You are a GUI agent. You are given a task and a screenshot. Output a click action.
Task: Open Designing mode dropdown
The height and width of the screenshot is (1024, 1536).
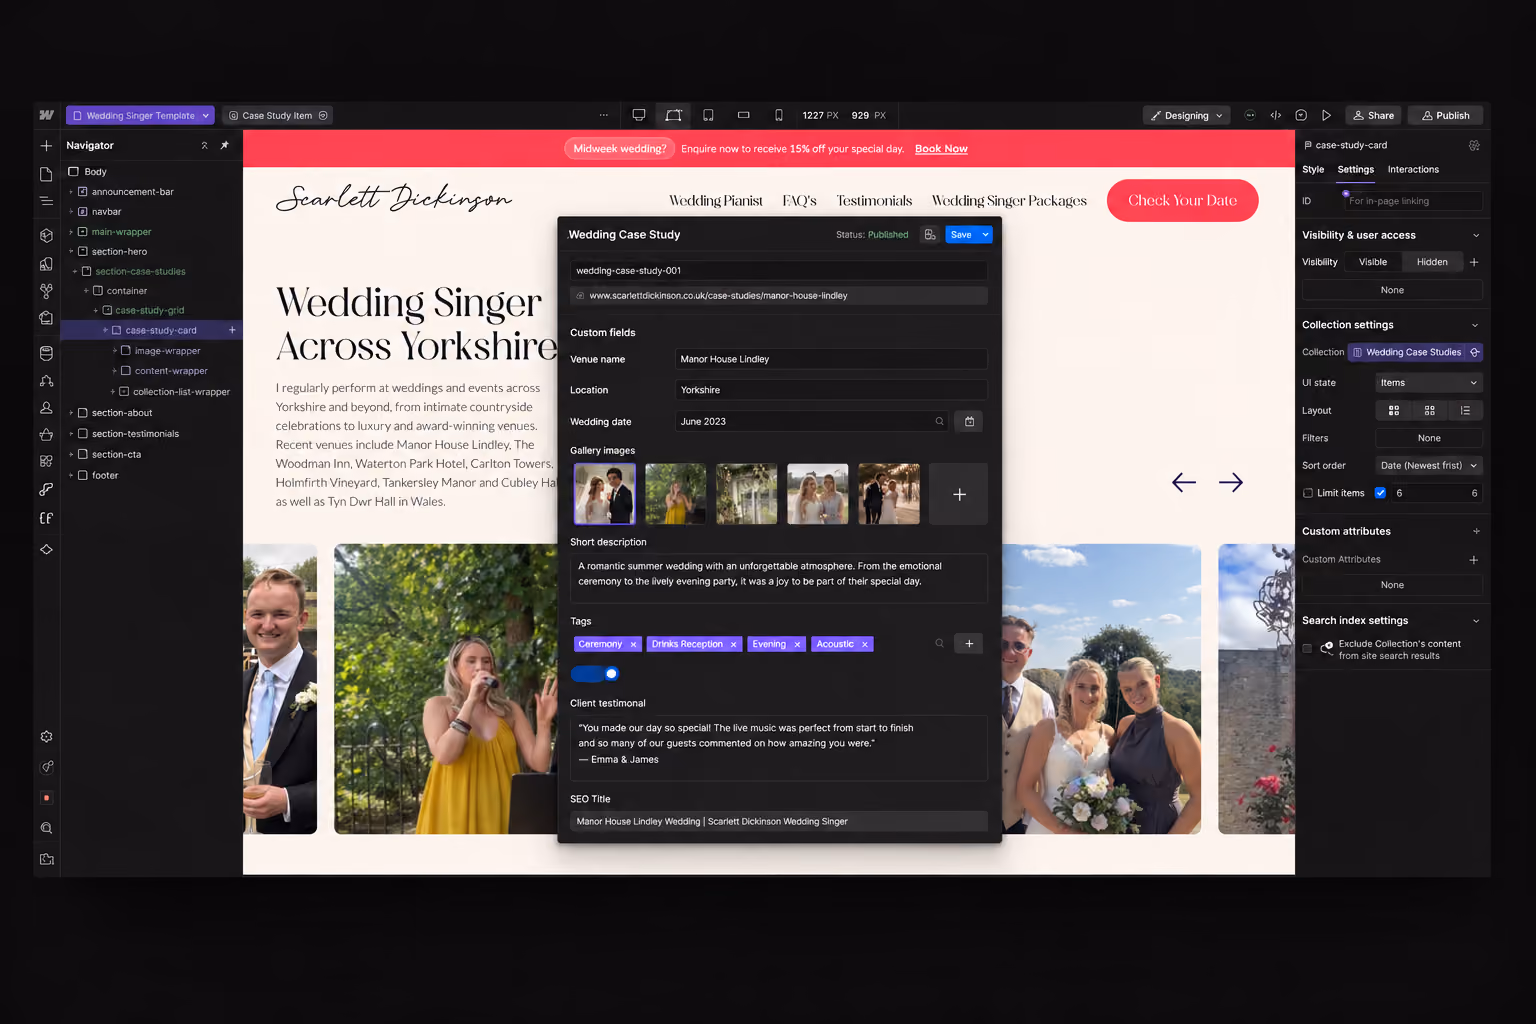tap(1187, 115)
